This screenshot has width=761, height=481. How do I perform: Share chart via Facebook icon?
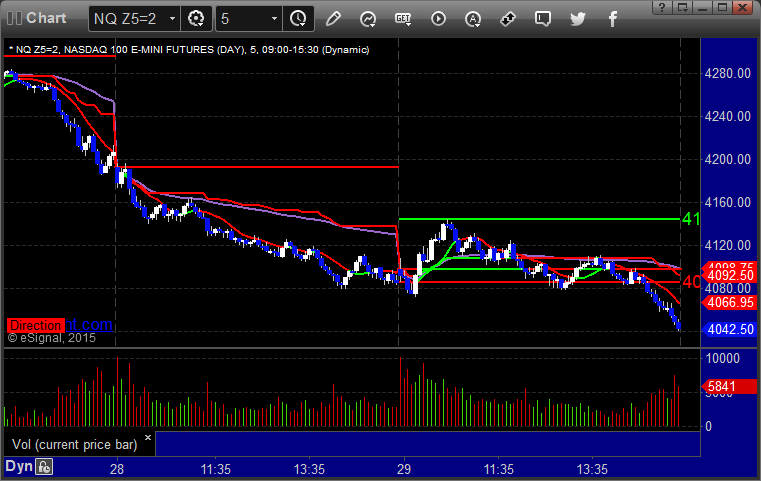click(611, 18)
